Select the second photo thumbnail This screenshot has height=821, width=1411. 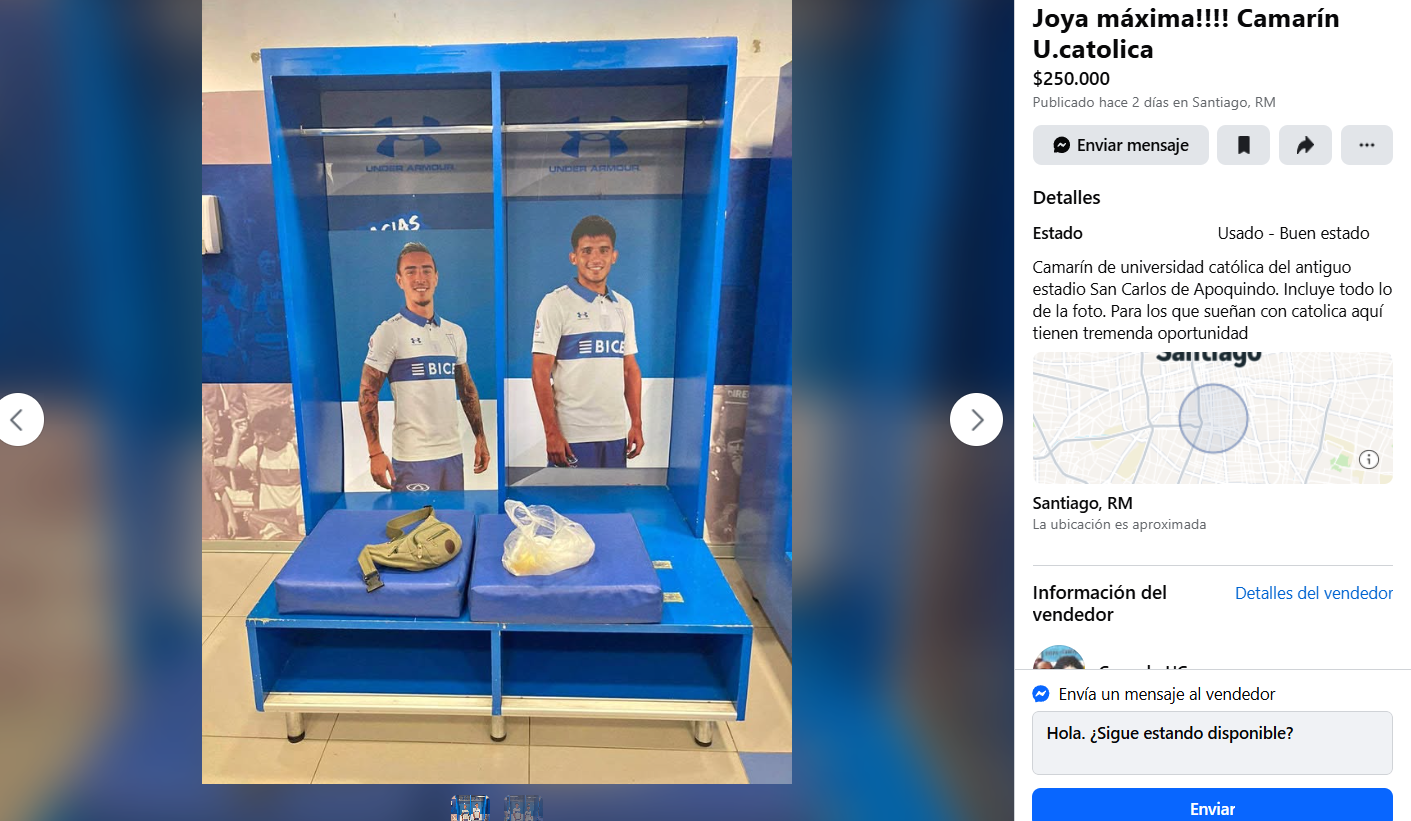point(524,808)
